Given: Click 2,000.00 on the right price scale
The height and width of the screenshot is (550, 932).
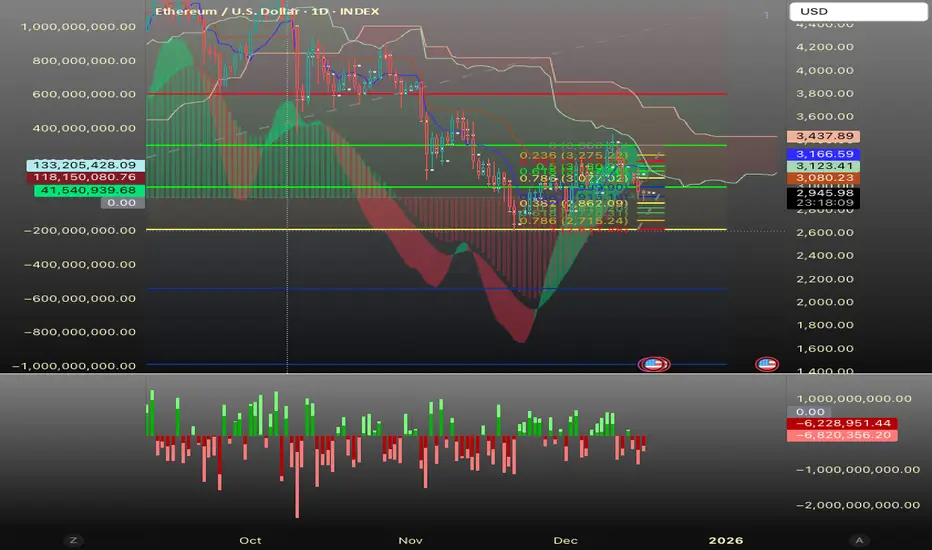Looking at the screenshot, I should tap(825, 302).
